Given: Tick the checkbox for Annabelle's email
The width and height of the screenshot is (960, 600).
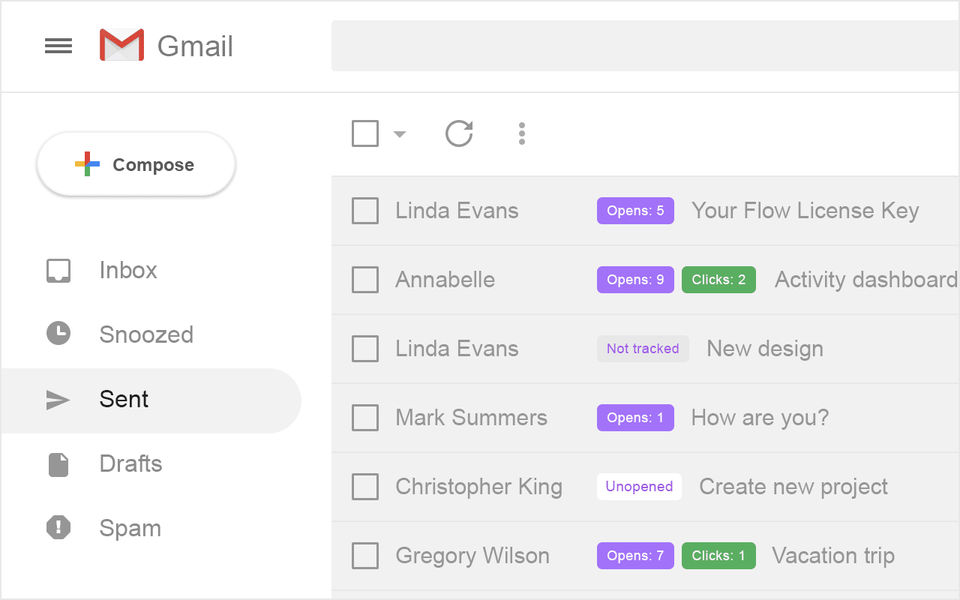Looking at the screenshot, I should 365,280.
